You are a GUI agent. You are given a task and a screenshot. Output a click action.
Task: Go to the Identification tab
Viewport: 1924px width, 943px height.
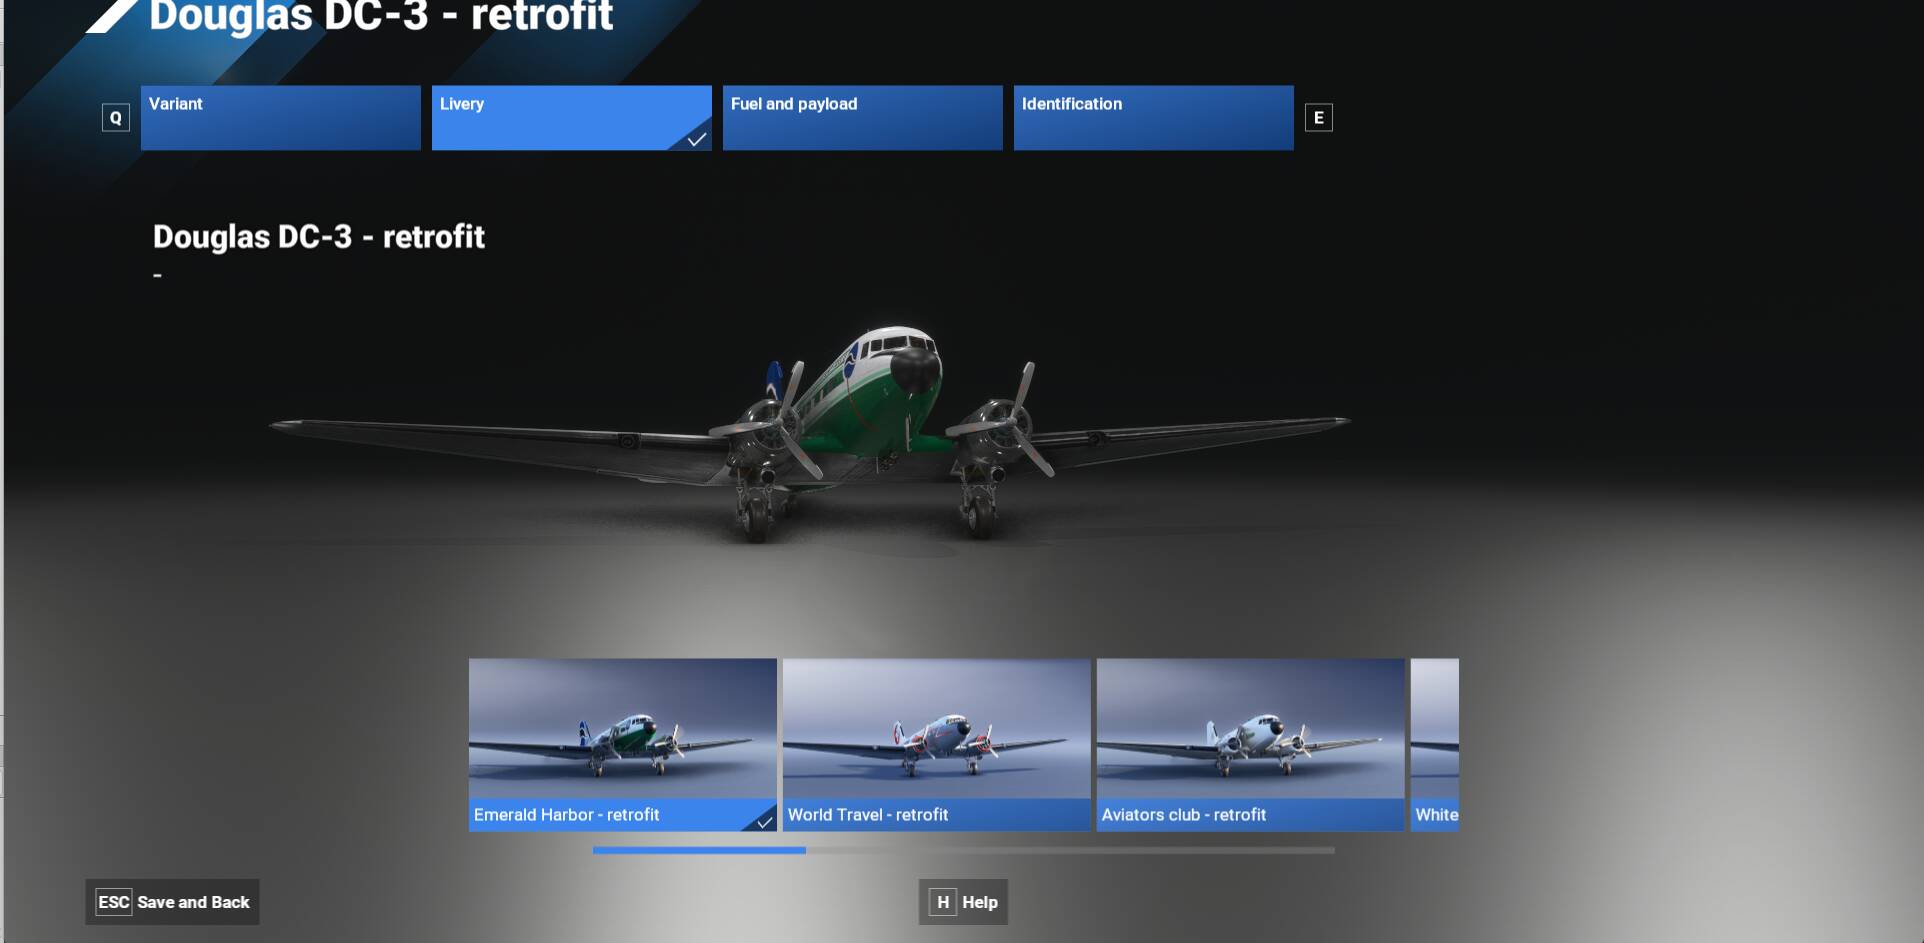pyautogui.click(x=1154, y=118)
